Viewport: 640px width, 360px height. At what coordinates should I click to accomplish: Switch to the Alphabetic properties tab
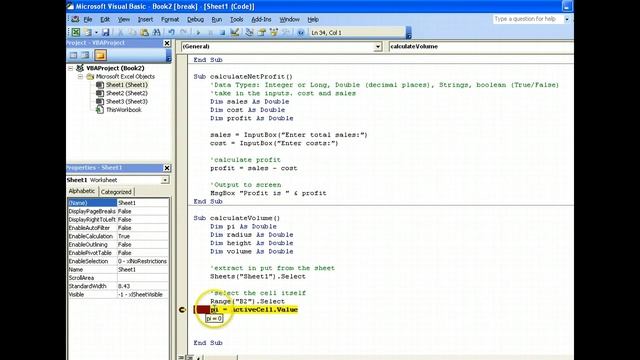tap(82, 191)
